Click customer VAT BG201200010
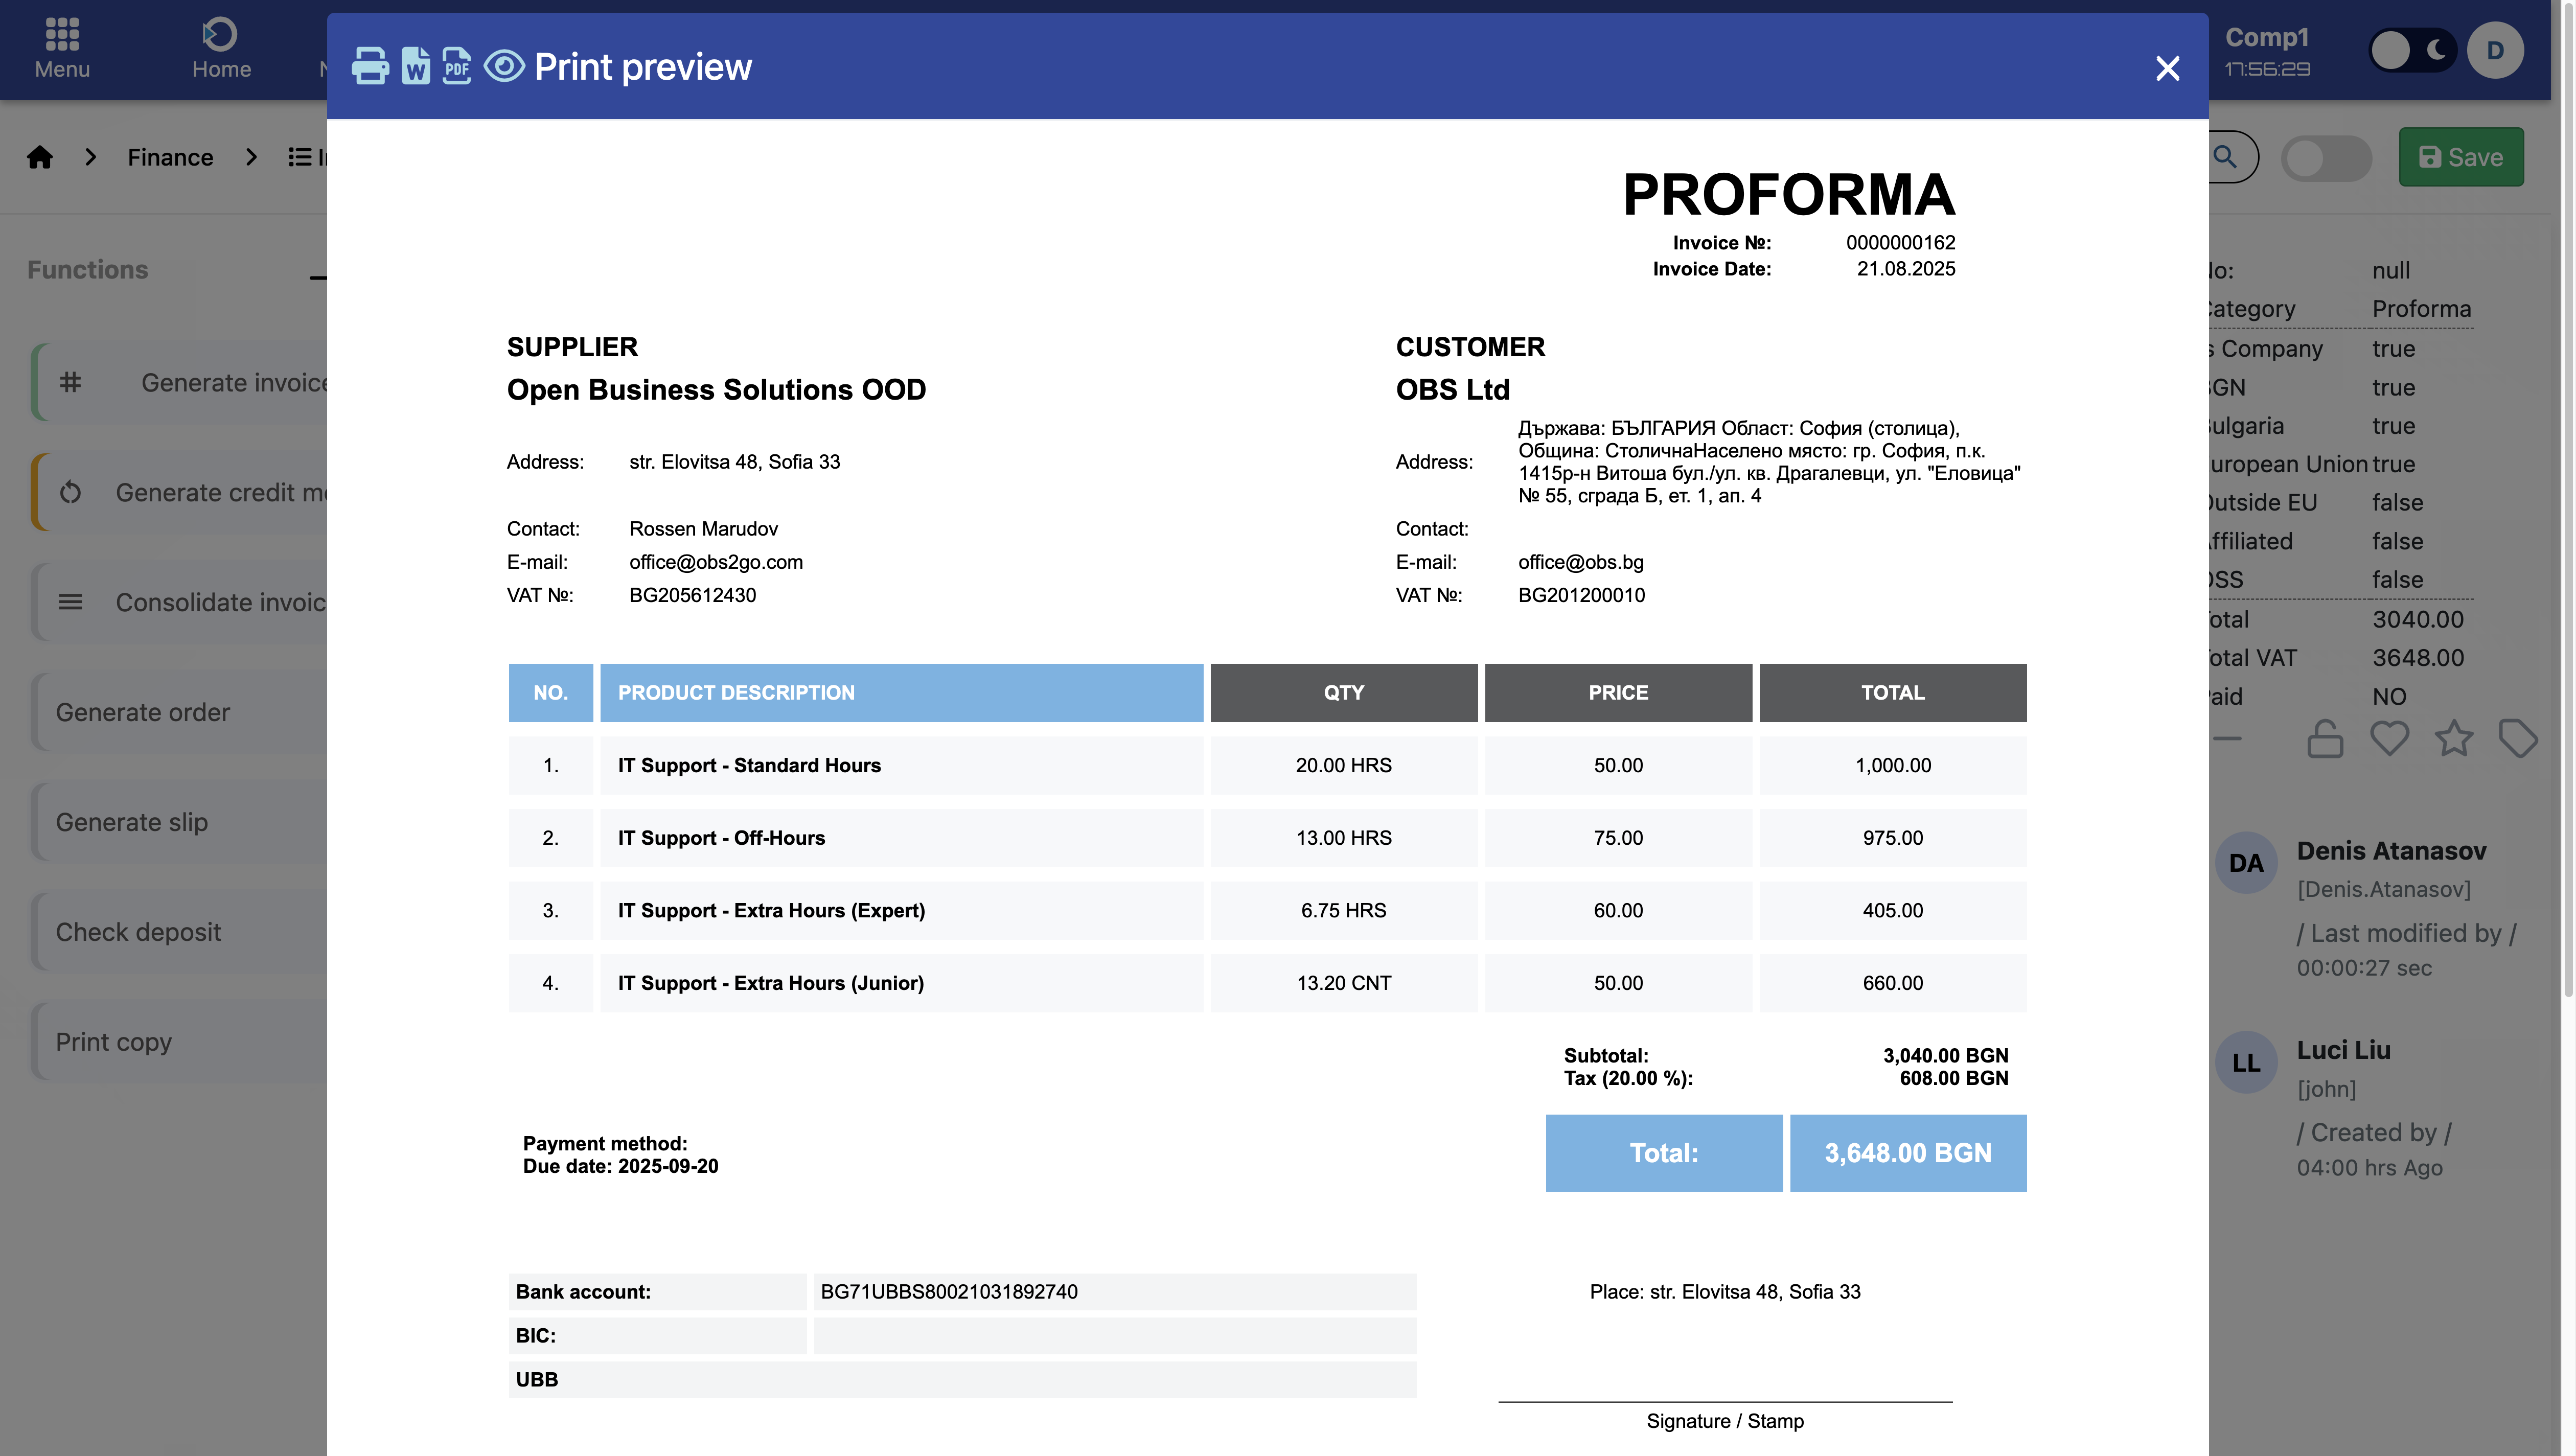The height and width of the screenshot is (1456, 2576). 1581,595
